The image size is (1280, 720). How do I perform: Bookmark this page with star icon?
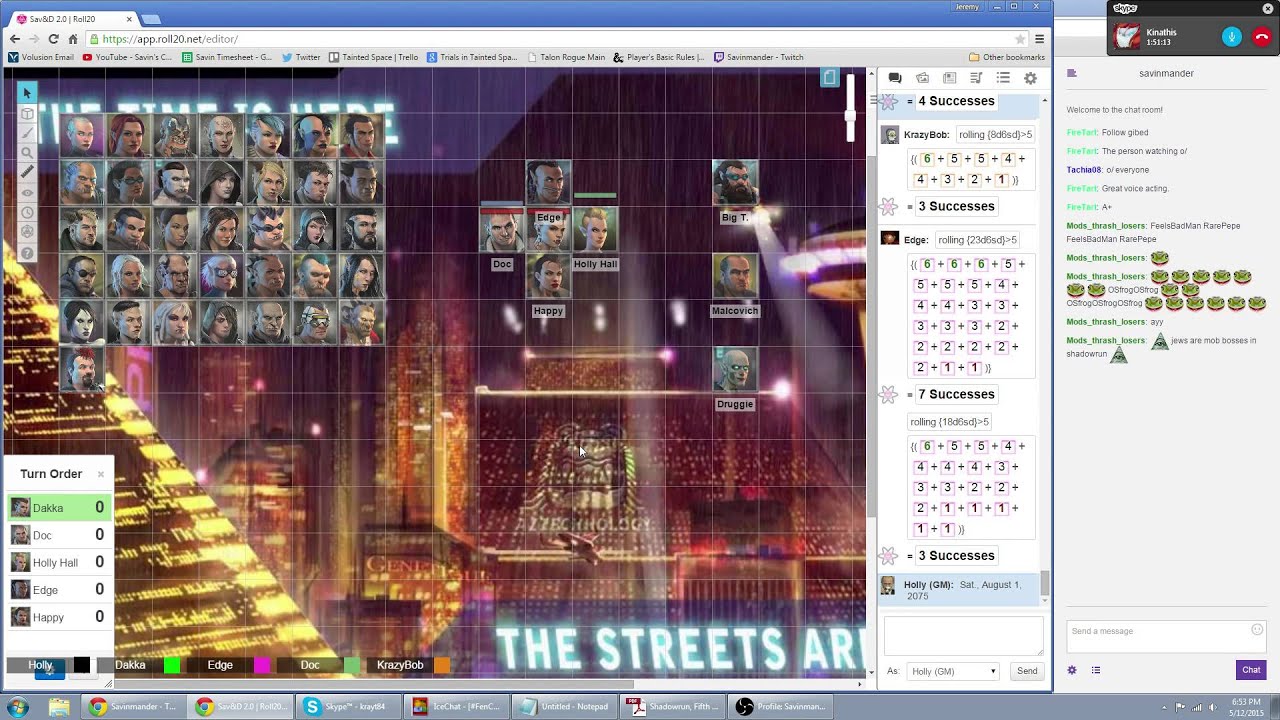1020,39
